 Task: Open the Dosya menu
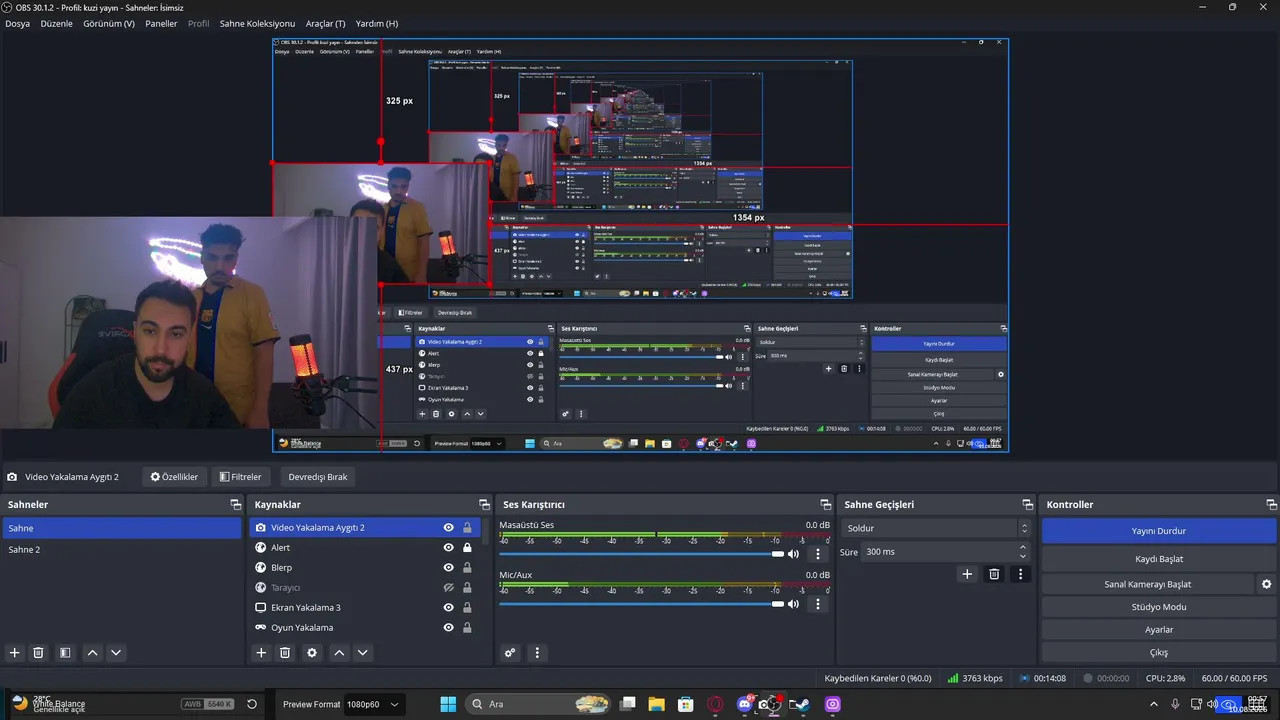(x=17, y=23)
